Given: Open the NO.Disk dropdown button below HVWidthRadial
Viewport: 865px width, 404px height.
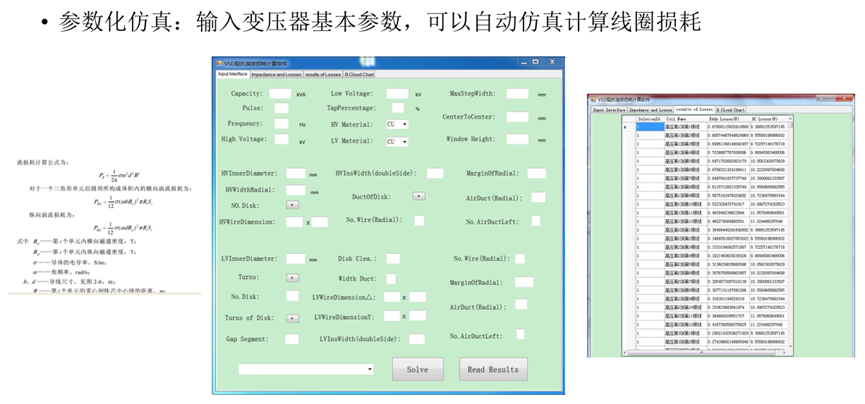Looking at the screenshot, I should click(293, 205).
